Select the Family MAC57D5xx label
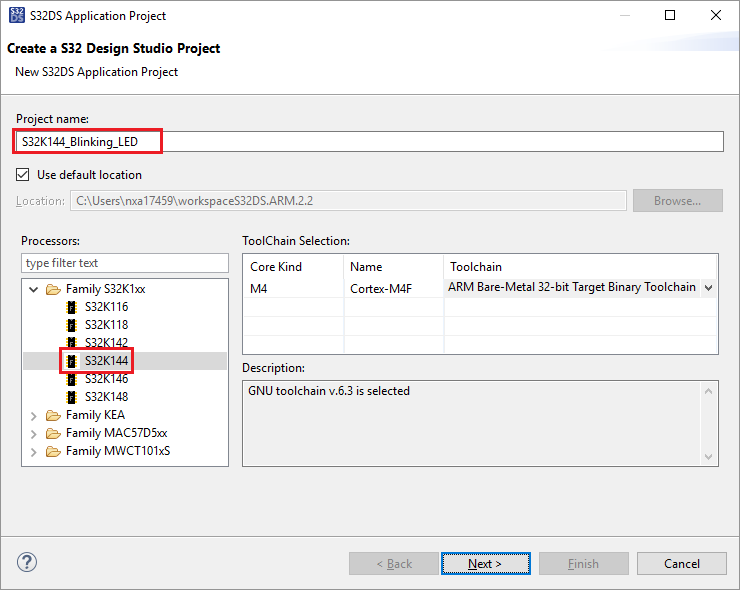Viewport: 740px width, 590px height. click(x=117, y=433)
